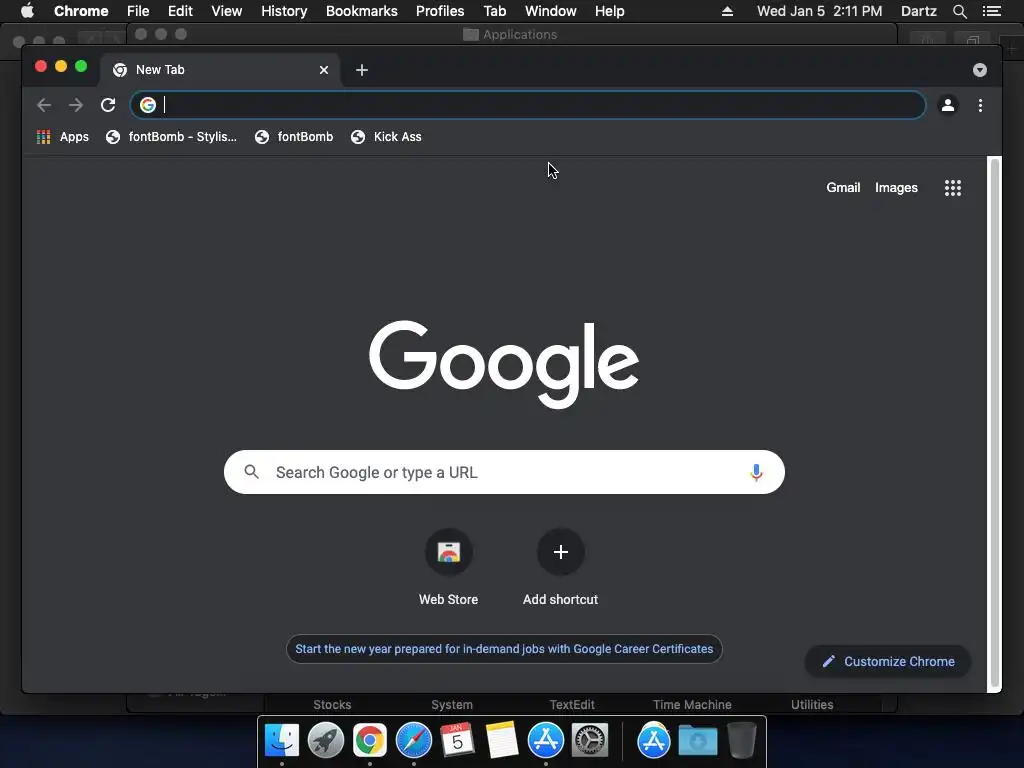Open the Trash in the Dock
Image resolution: width=1024 pixels, height=768 pixels.
tap(742, 740)
